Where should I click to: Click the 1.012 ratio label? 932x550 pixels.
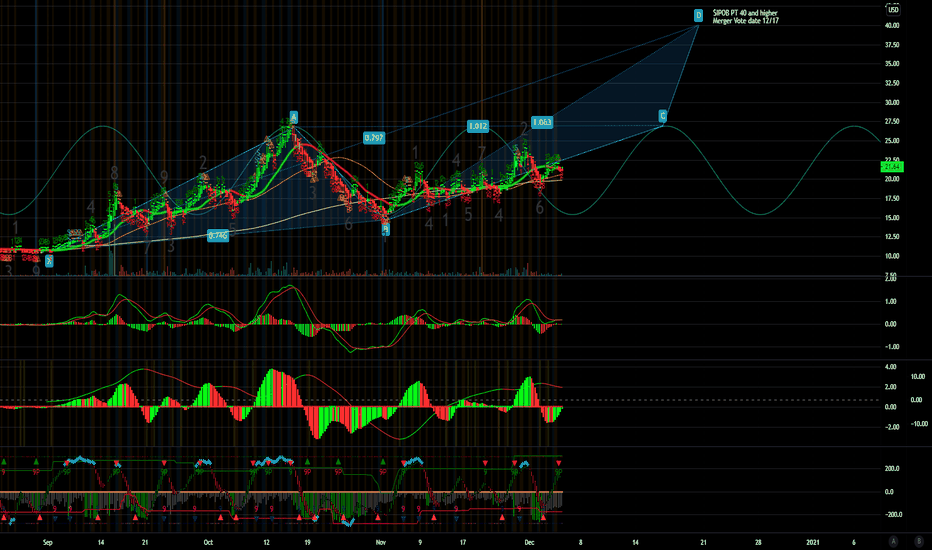(x=478, y=126)
